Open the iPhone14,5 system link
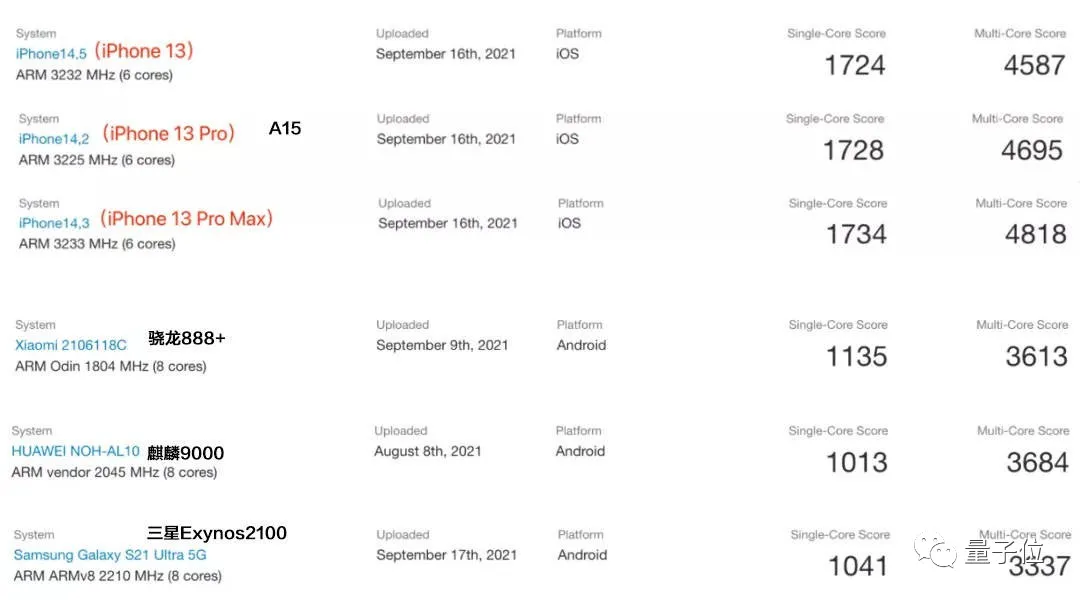 [x=50, y=54]
